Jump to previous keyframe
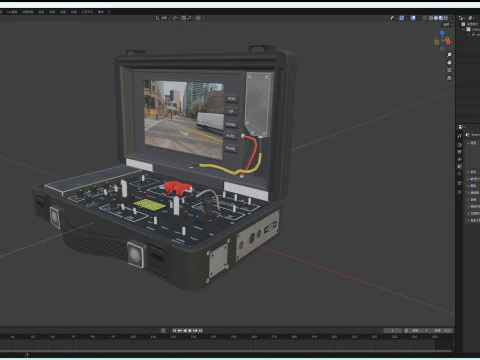The image size is (480, 360). coord(180,331)
